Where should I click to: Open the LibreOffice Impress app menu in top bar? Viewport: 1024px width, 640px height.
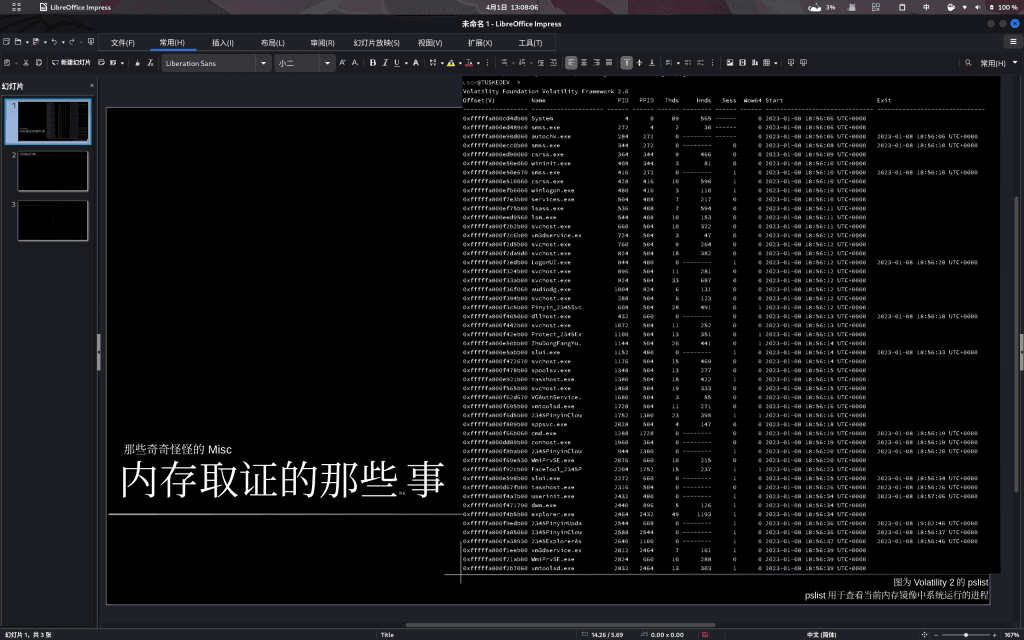75,7
